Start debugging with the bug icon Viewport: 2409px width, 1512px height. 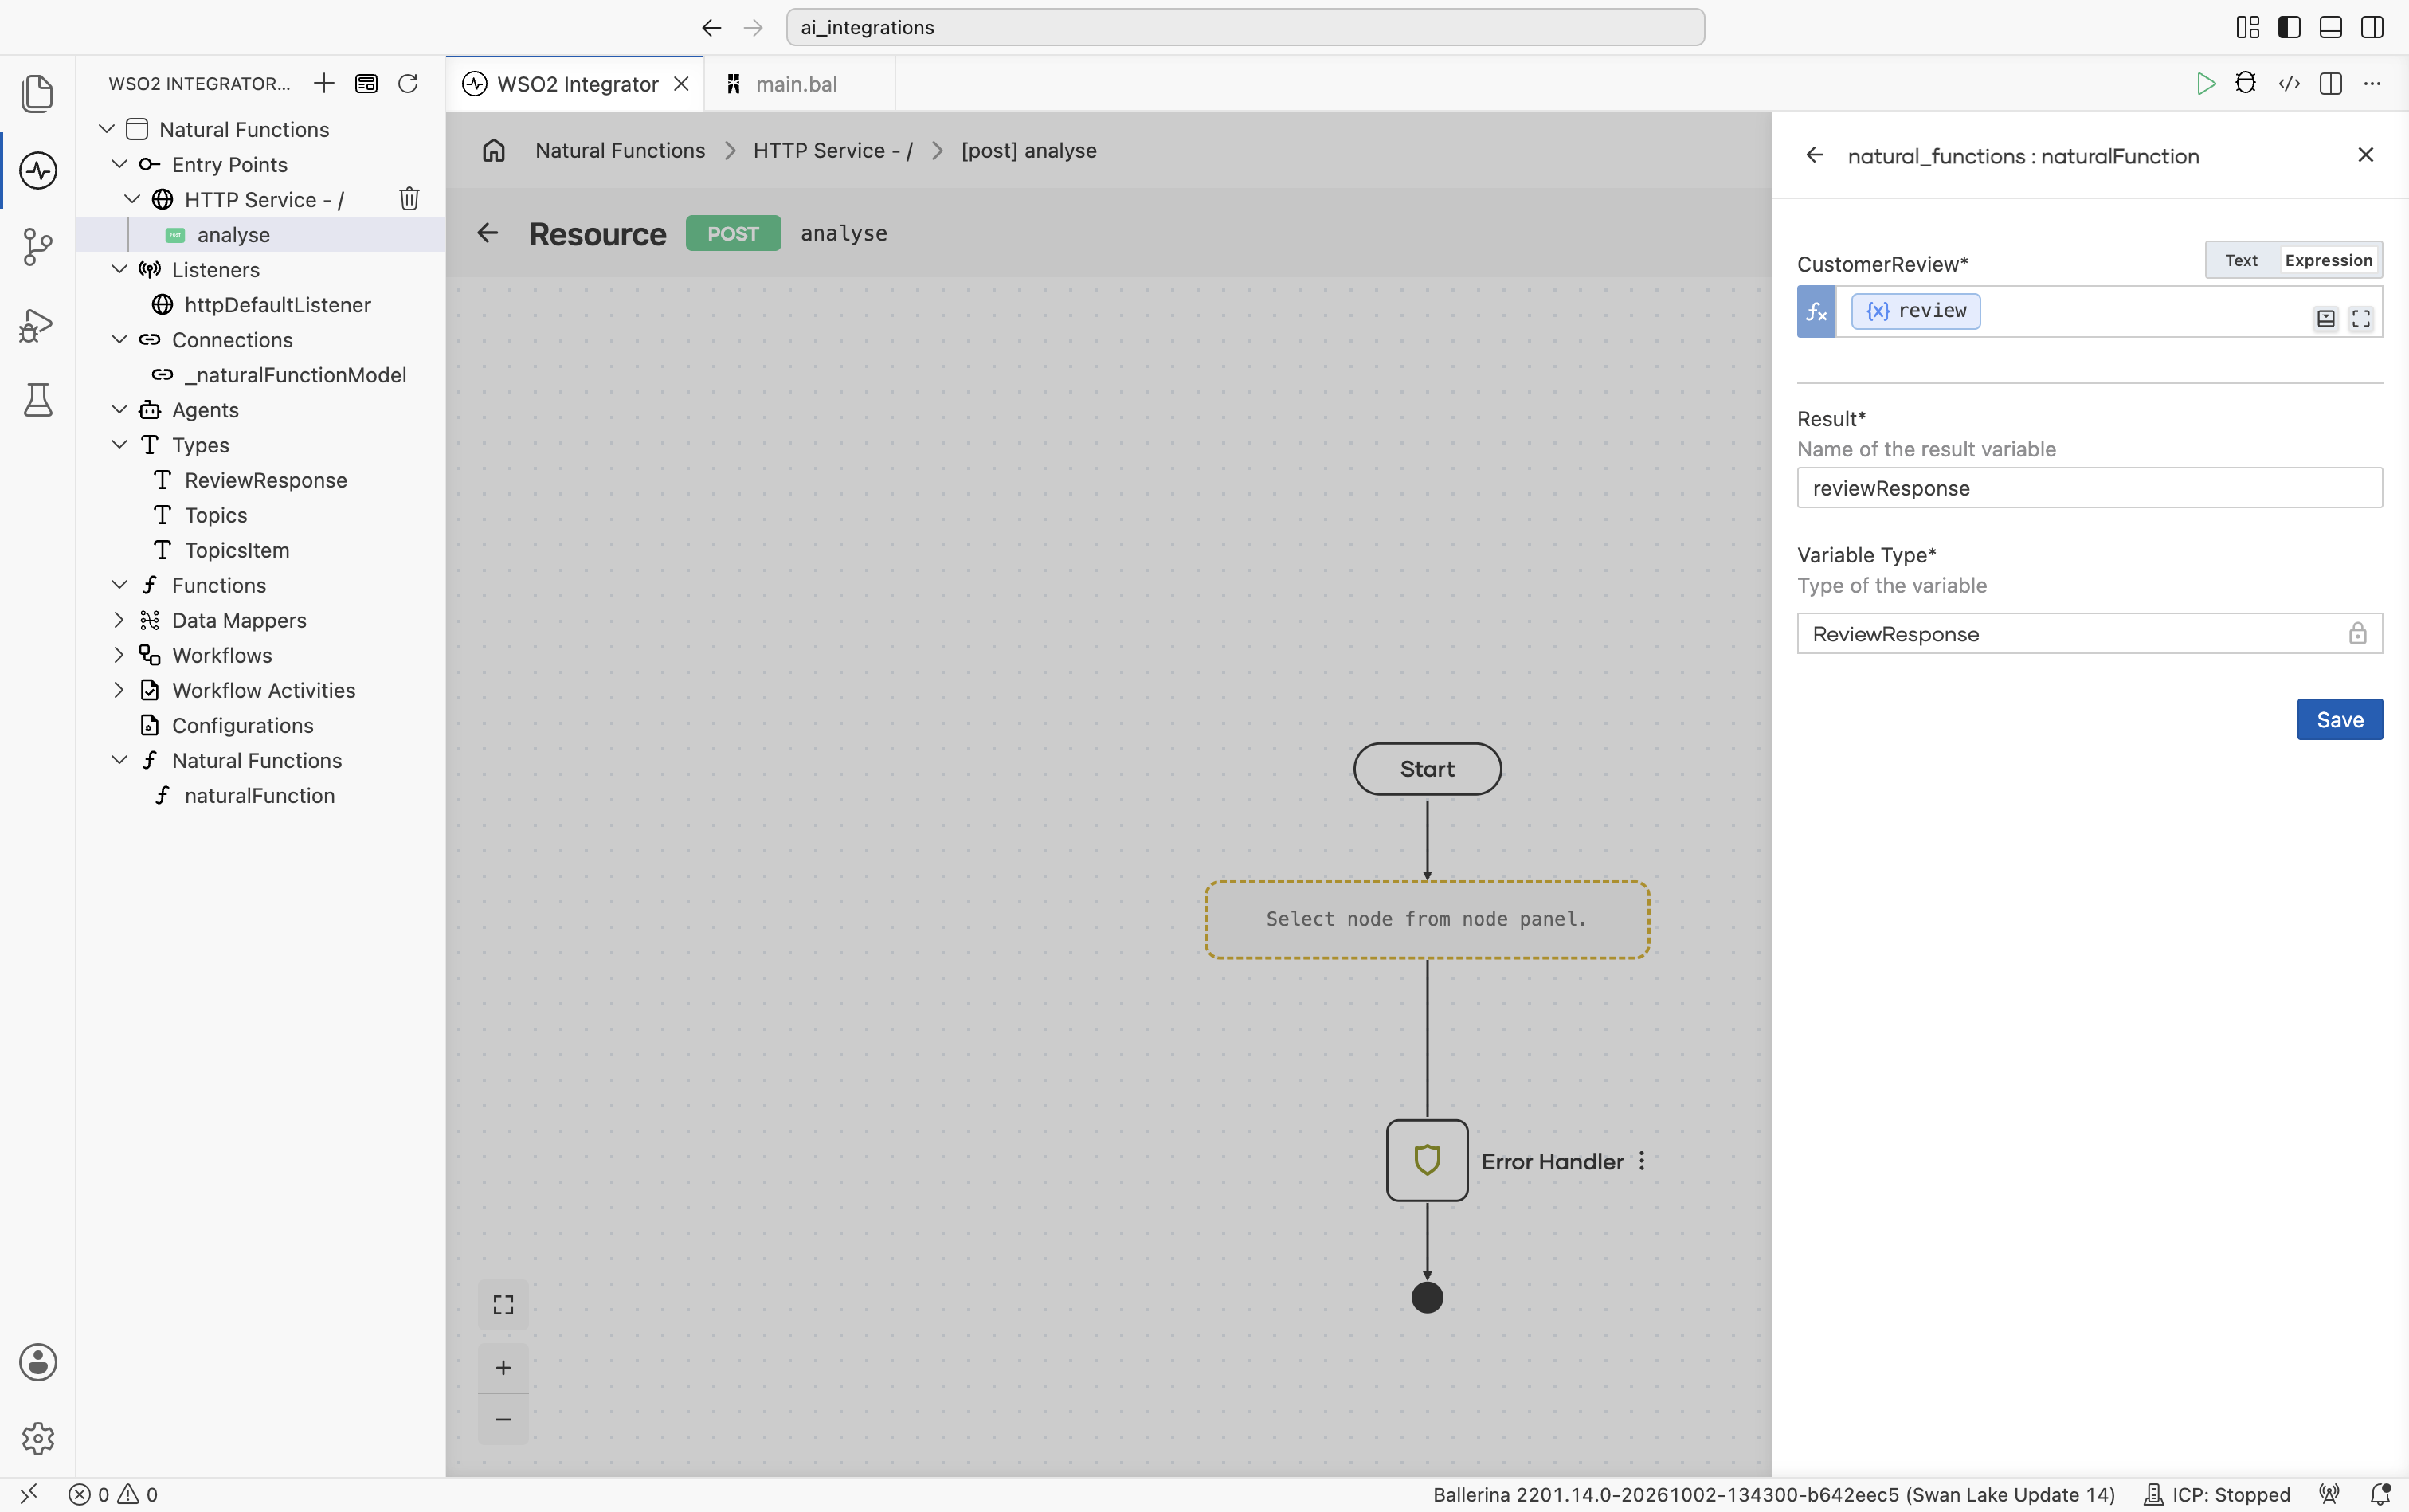coord(2246,83)
